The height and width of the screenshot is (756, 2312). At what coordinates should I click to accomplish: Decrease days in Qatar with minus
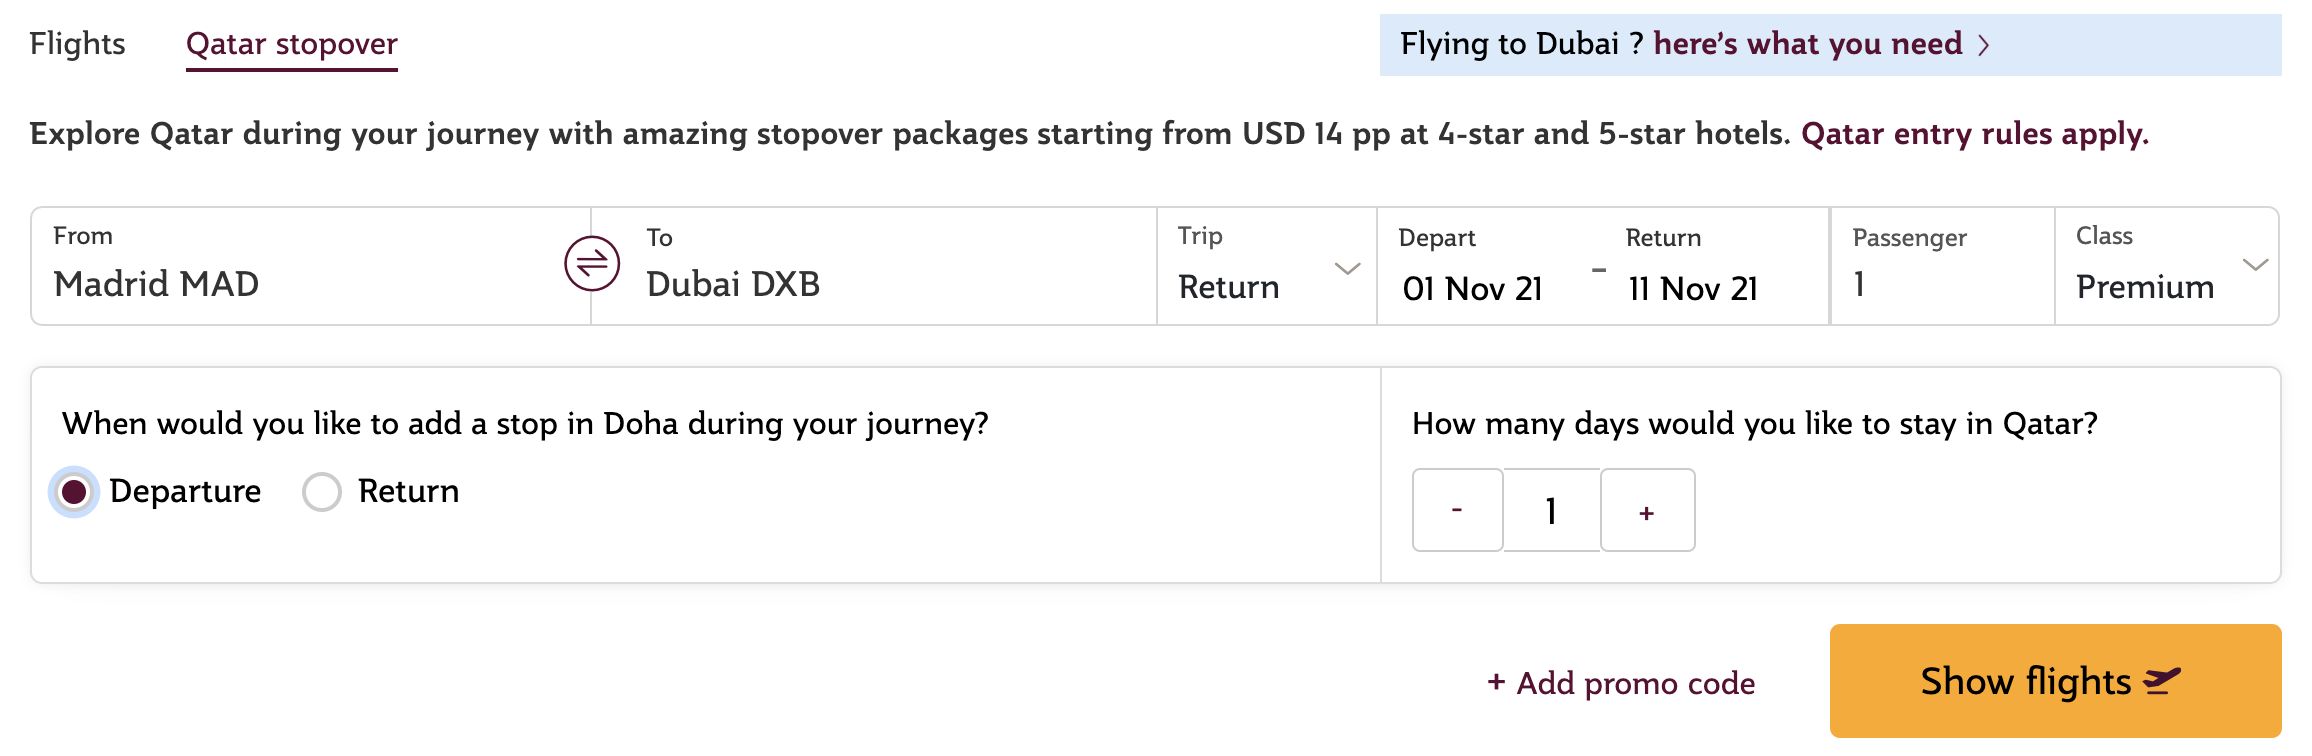coord(1457,510)
